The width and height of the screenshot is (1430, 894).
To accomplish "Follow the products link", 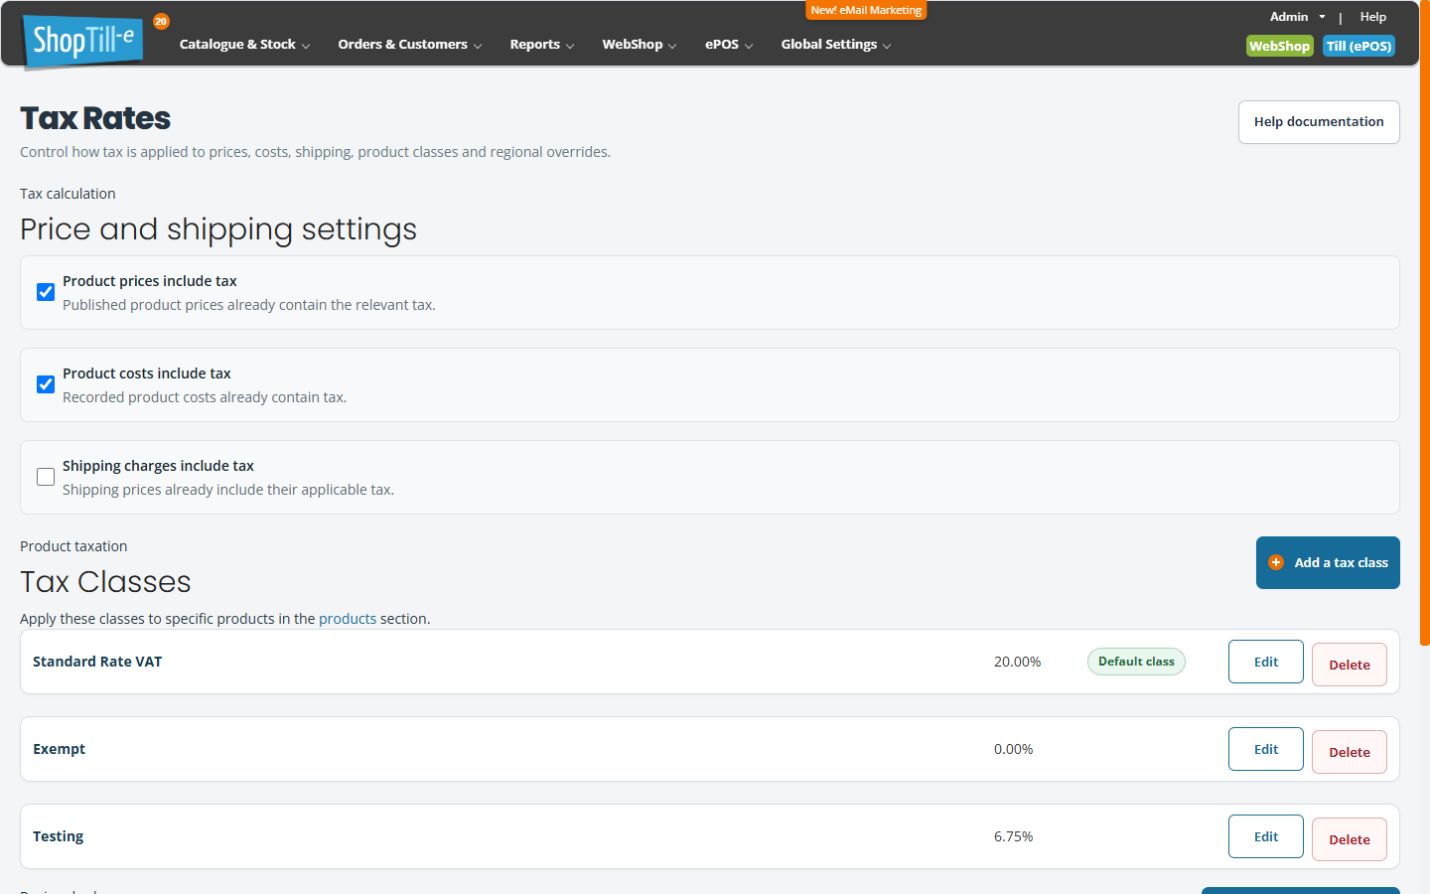I will 347,619.
